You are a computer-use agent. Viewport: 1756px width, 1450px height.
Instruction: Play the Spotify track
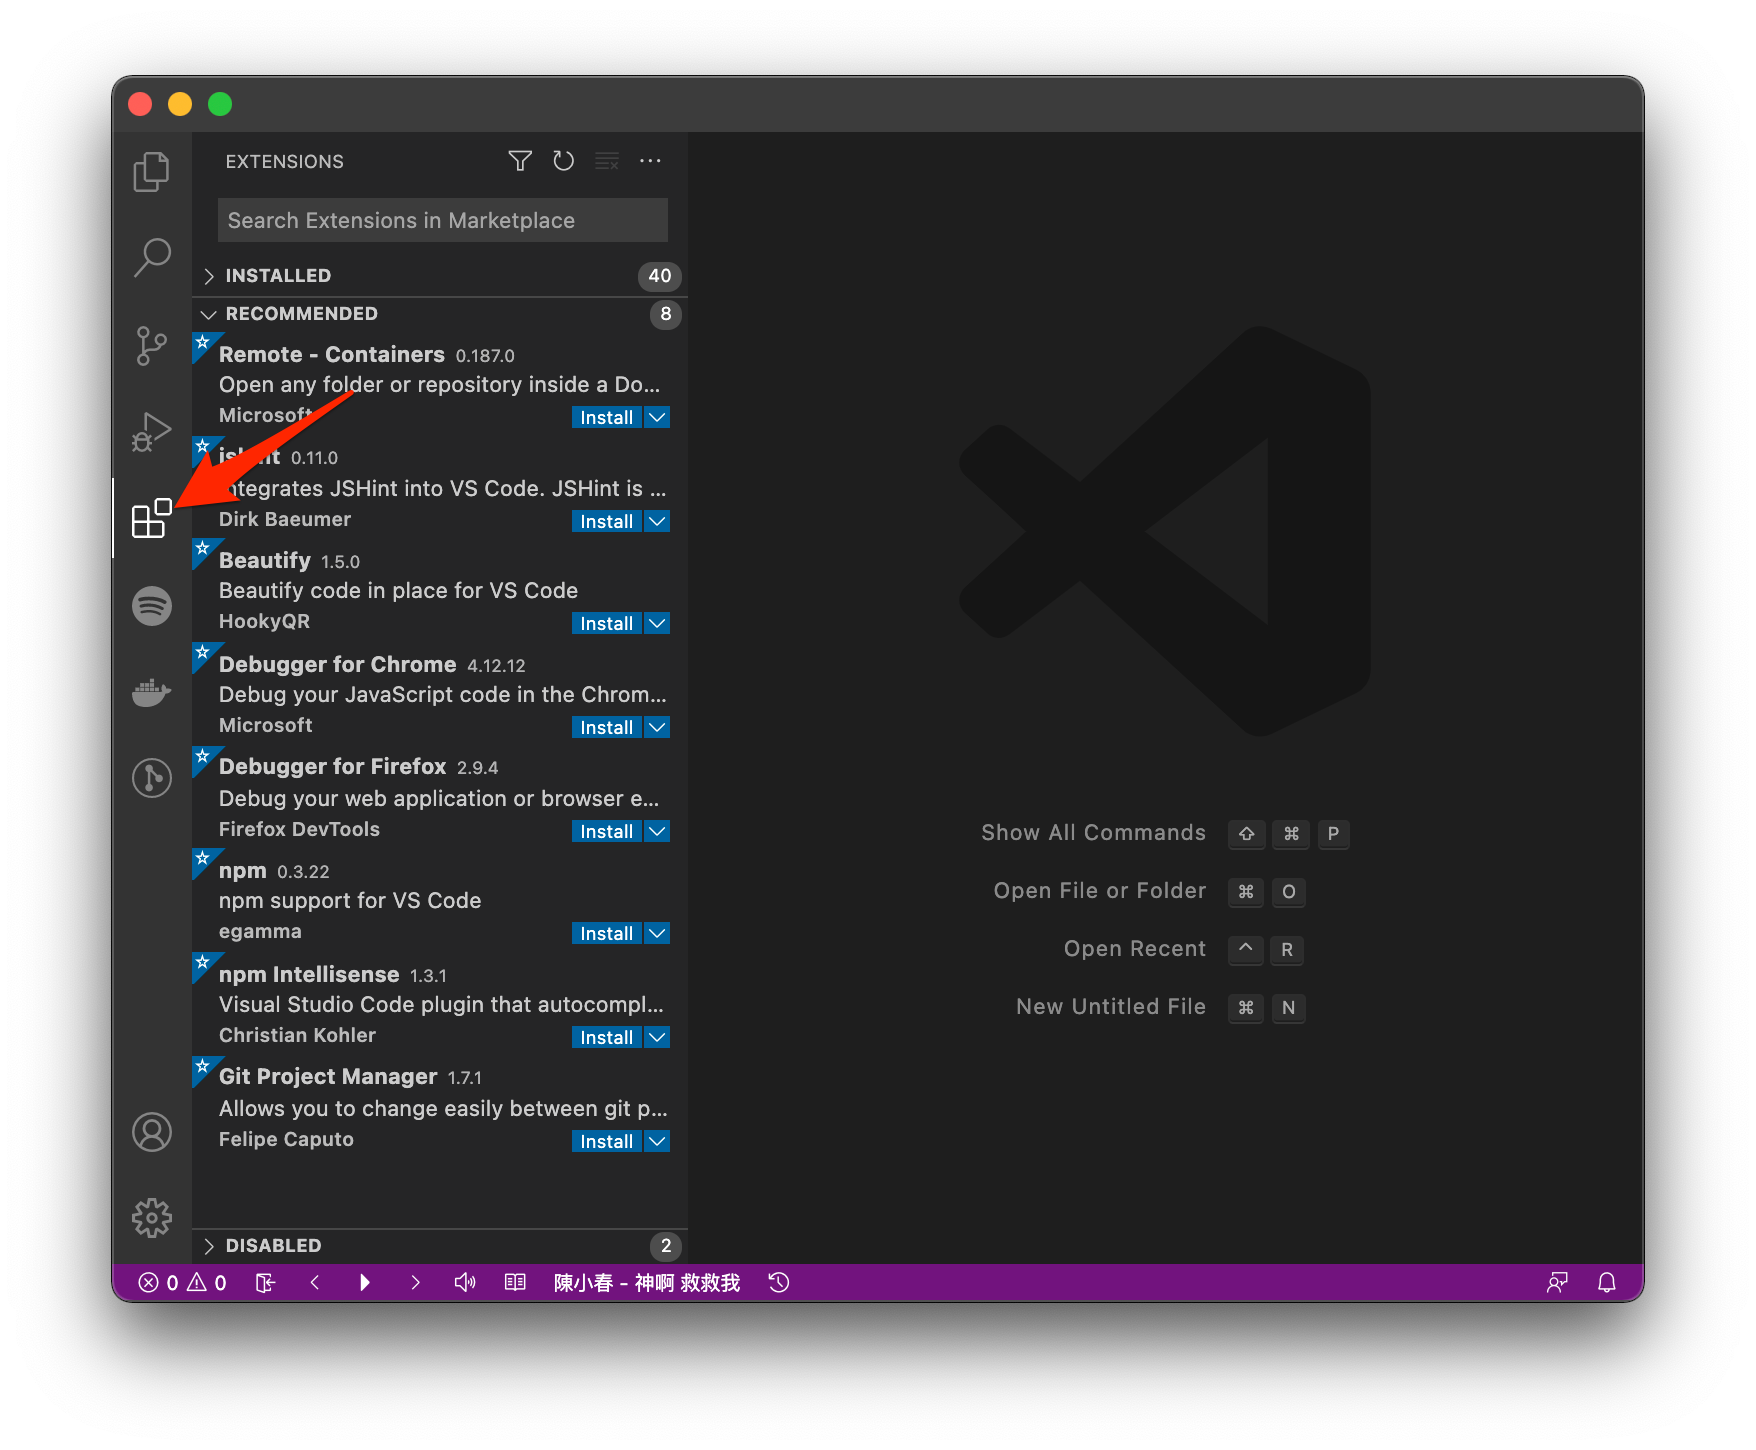[x=365, y=1283]
